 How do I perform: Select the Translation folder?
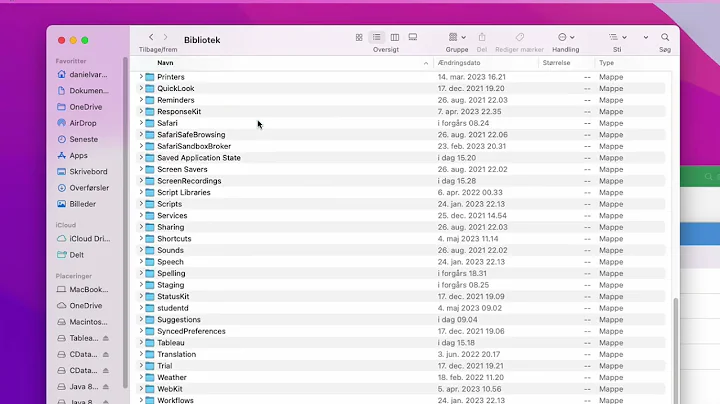tap(401, 354)
